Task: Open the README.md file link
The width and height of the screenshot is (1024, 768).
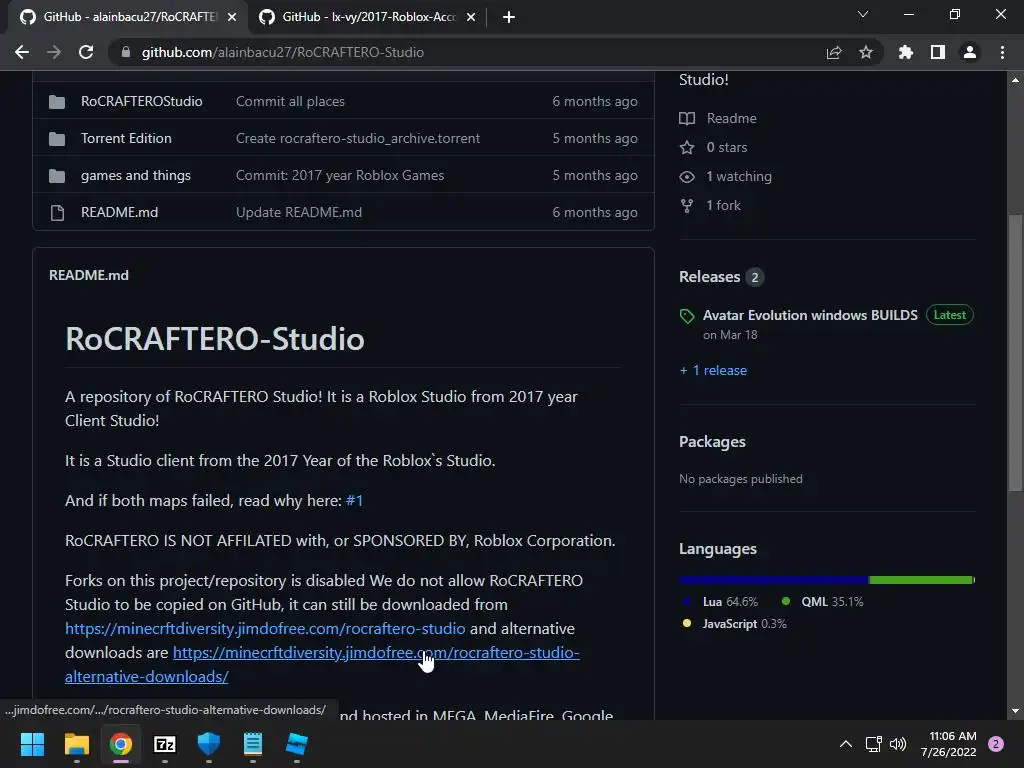Action: coord(120,212)
